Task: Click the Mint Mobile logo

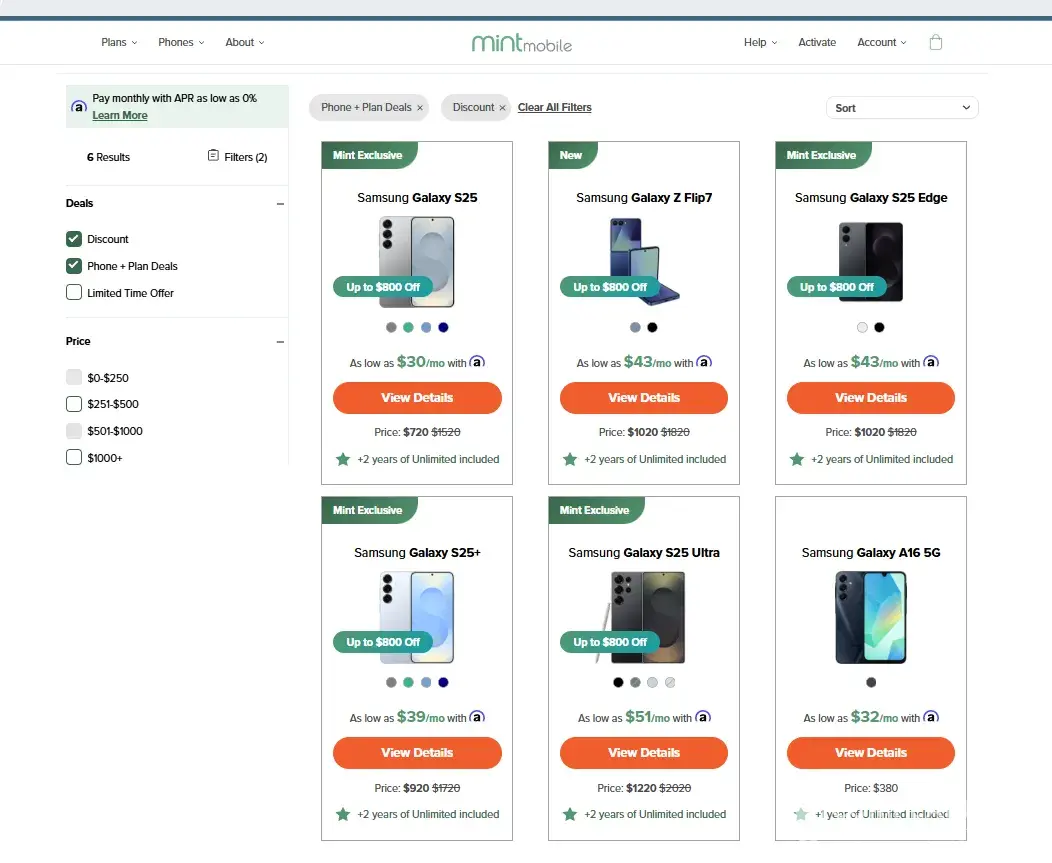Action: click(522, 43)
